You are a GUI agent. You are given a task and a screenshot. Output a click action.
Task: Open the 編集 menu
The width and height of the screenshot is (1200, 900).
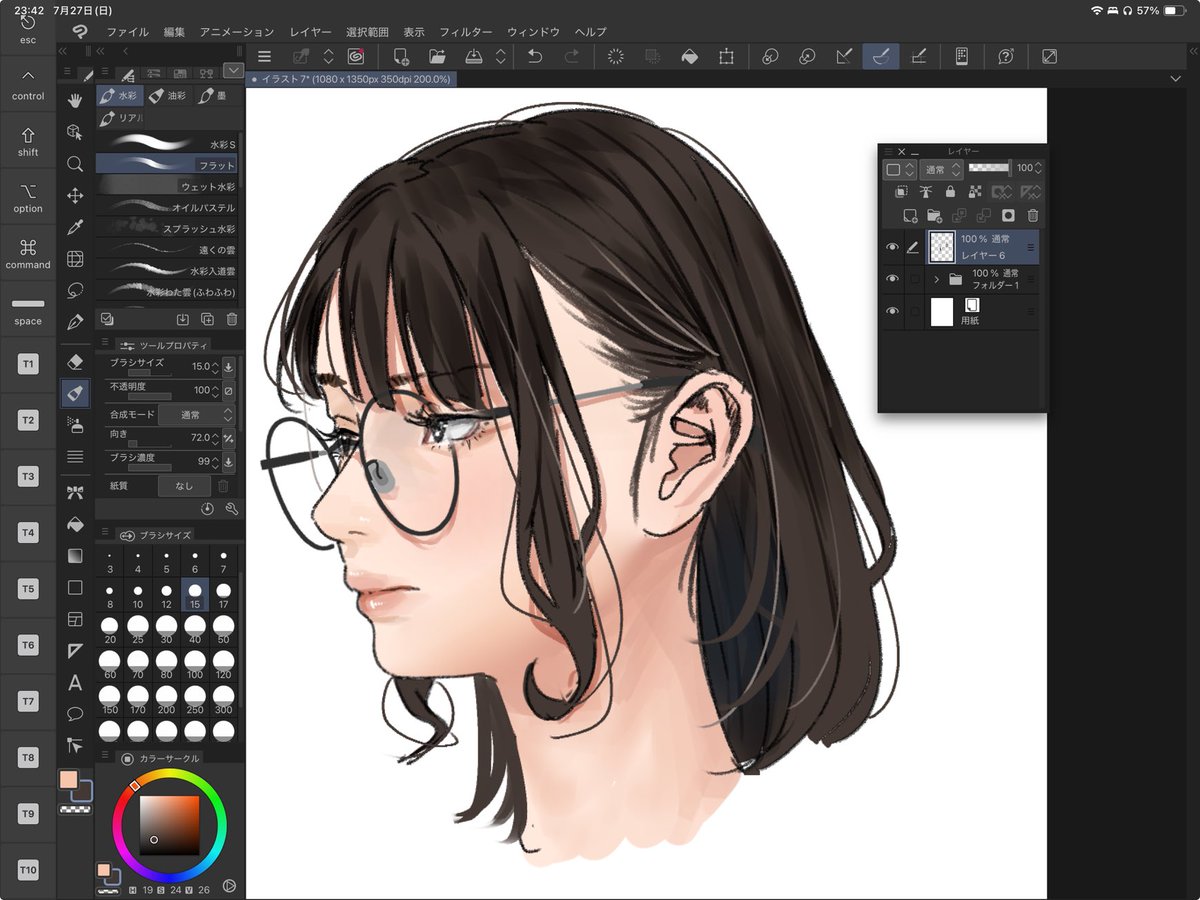click(174, 32)
